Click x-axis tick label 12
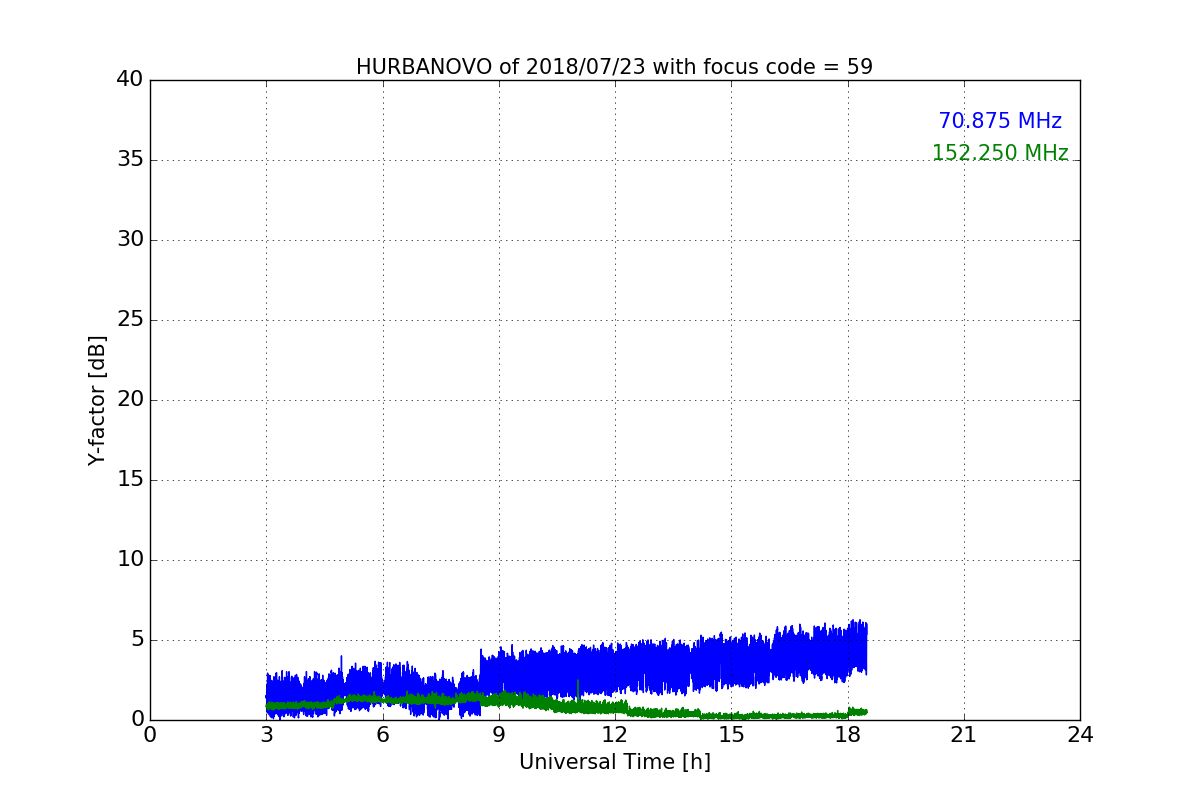Viewport: 1200px width, 800px height. coord(615,735)
